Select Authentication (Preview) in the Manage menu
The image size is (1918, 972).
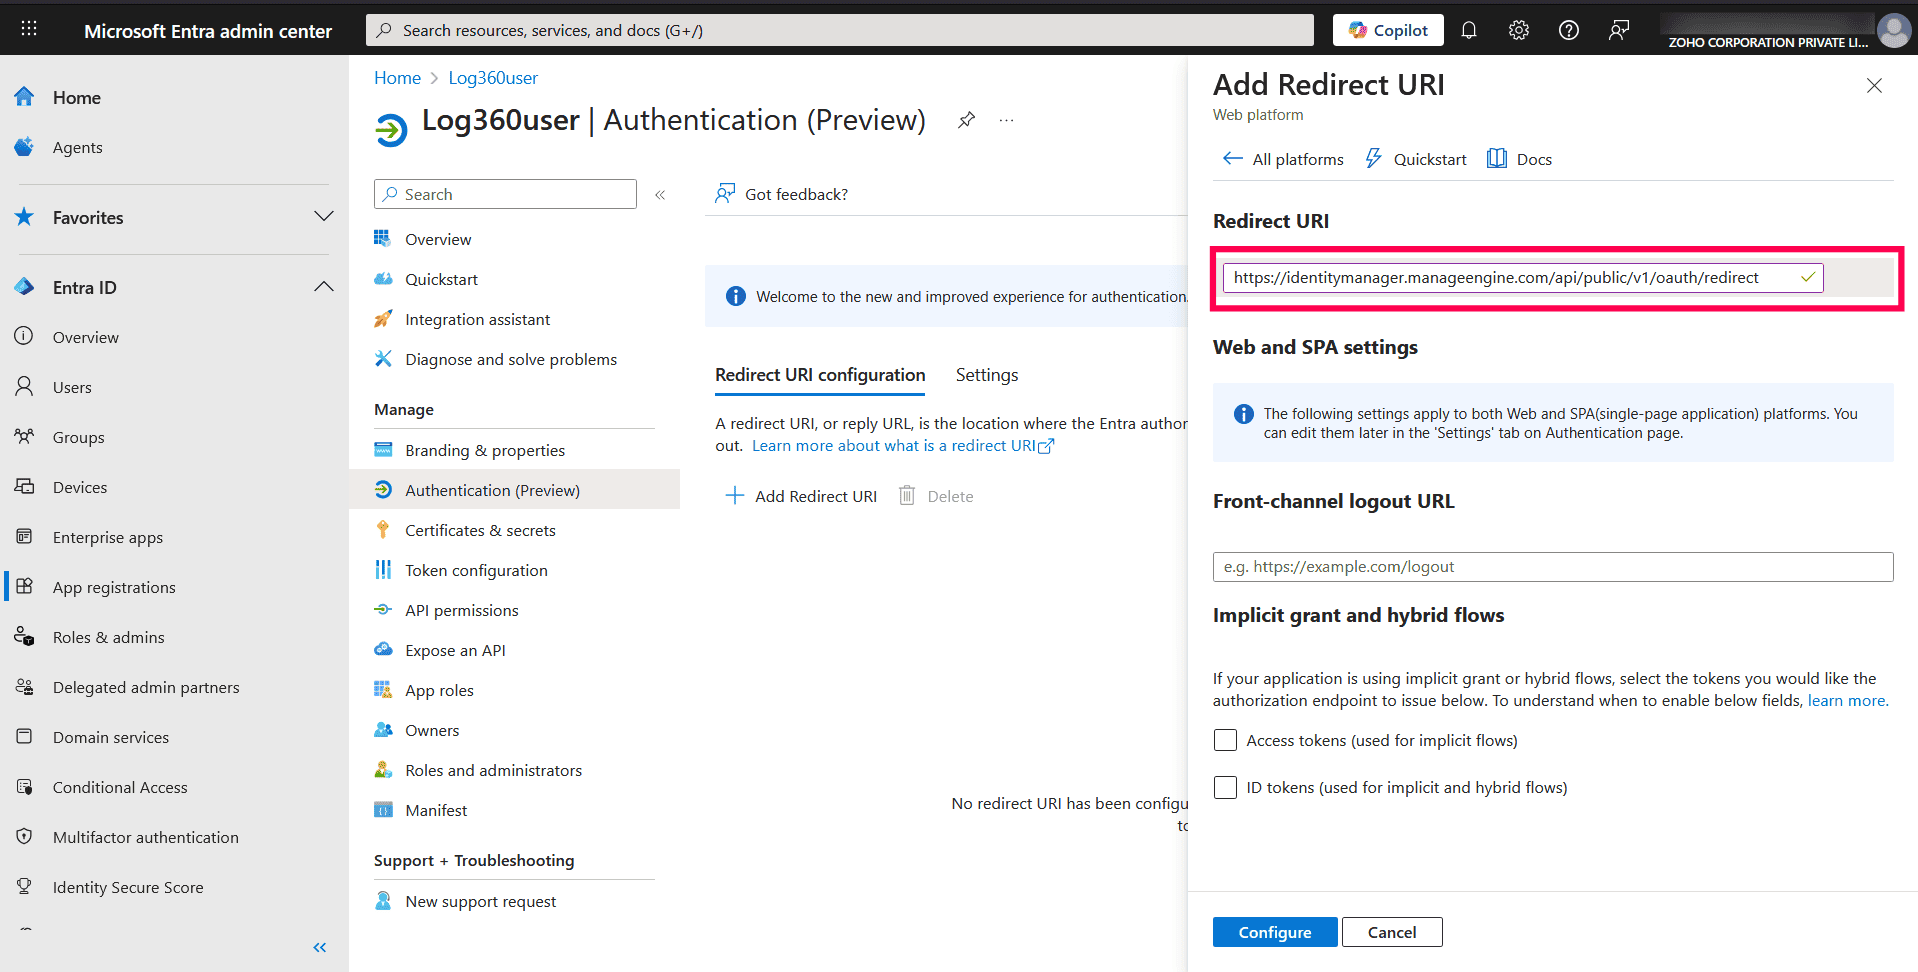pos(491,489)
